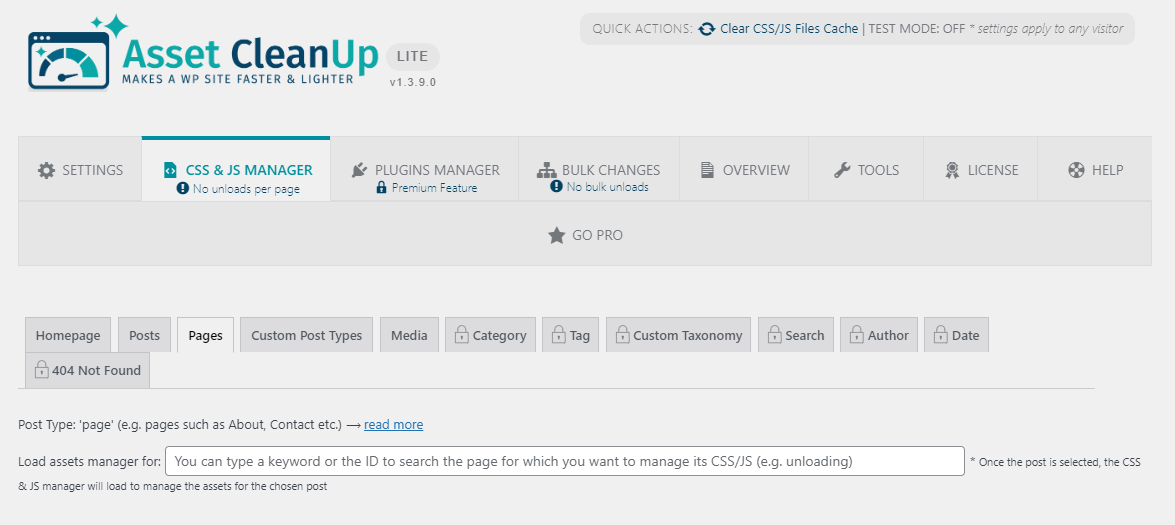Image resolution: width=1175 pixels, height=525 pixels.
Task: Click the Help lifebuoy icon
Action: point(1076,170)
